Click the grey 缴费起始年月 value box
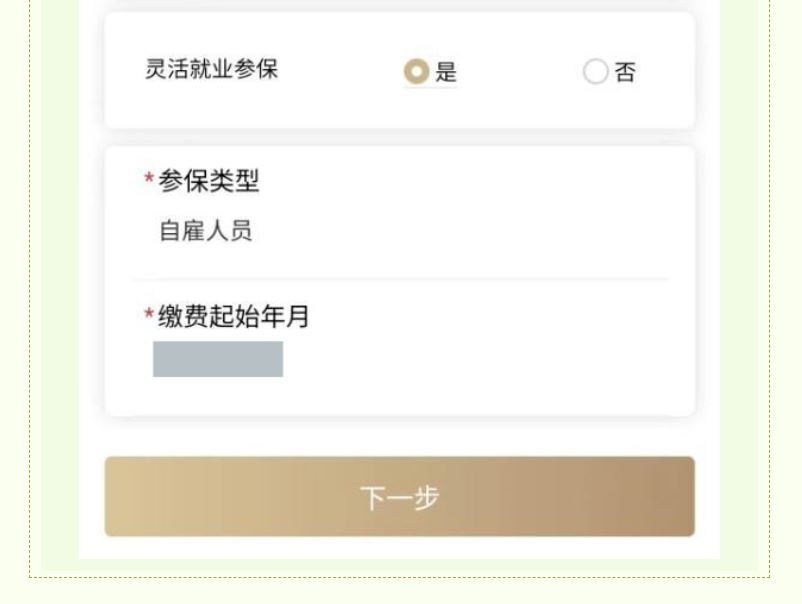Viewport: 802px width, 604px height. (x=218, y=359)
